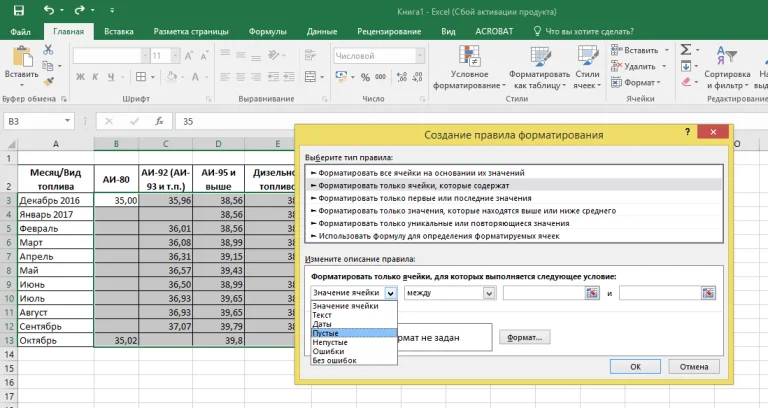Open the font size 11 dropdown

coord(175,55)
